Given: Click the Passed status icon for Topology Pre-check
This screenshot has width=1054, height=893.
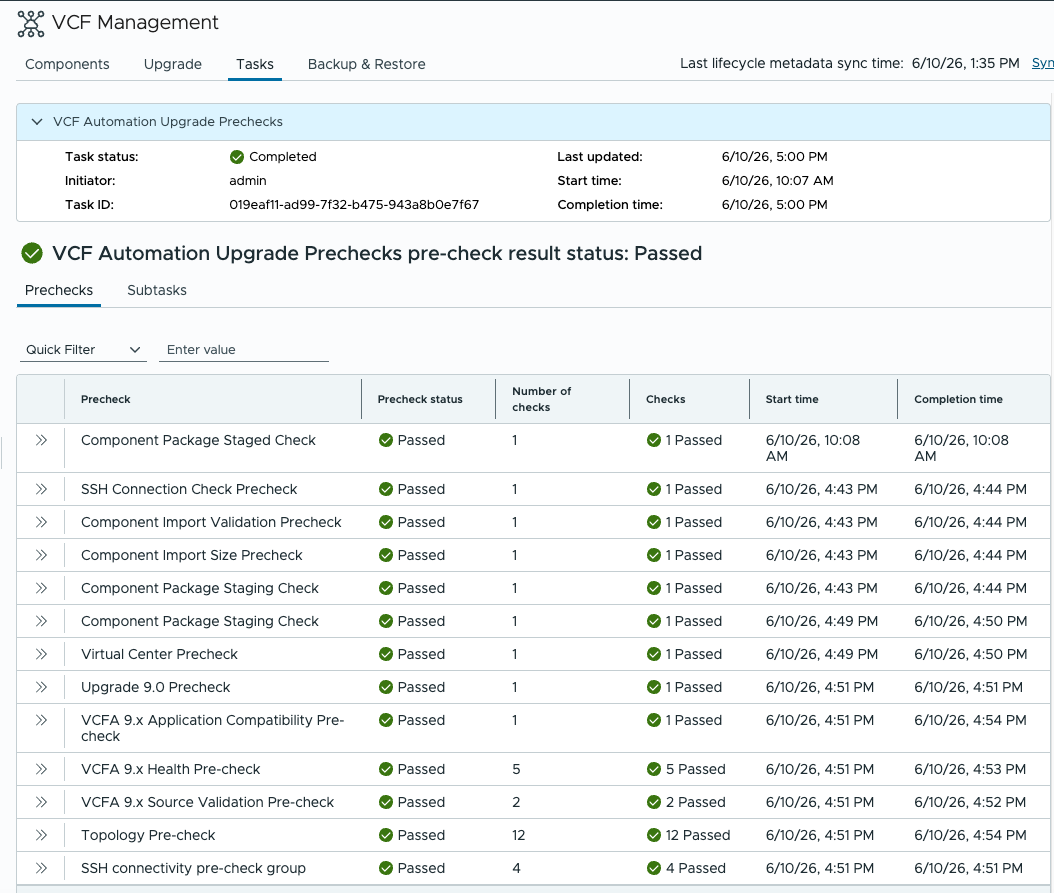Looking at the screenshot, I should click(x=386, y=834).
